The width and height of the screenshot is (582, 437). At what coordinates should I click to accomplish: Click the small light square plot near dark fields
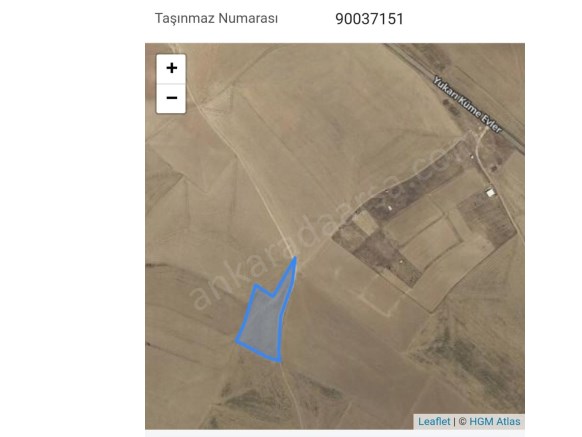(364, 222)
